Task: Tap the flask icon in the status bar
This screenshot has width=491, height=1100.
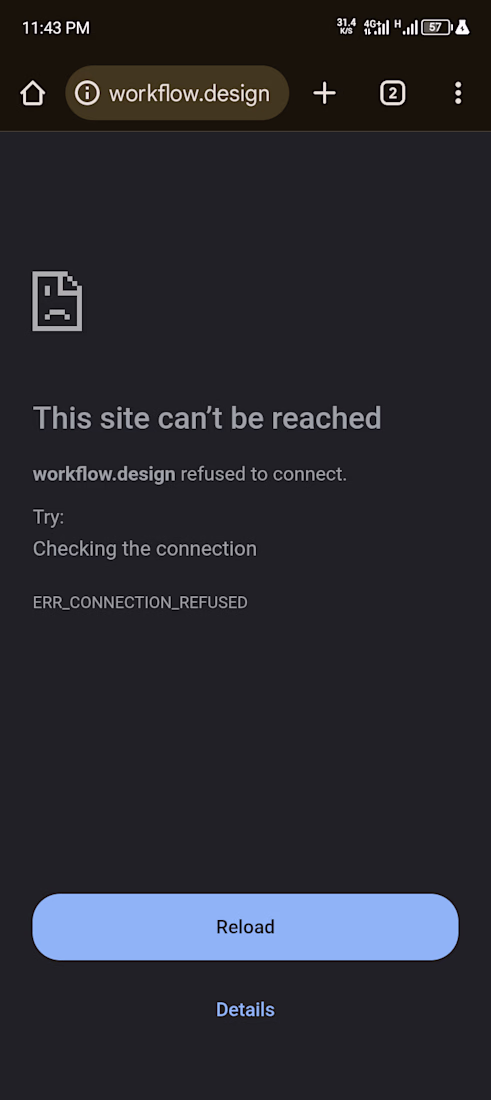Action: tap(462, 27)
